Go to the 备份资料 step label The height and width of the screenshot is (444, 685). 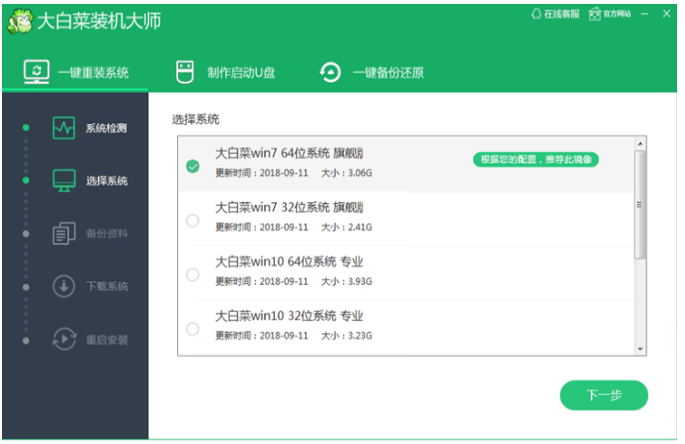click(107, 234)
